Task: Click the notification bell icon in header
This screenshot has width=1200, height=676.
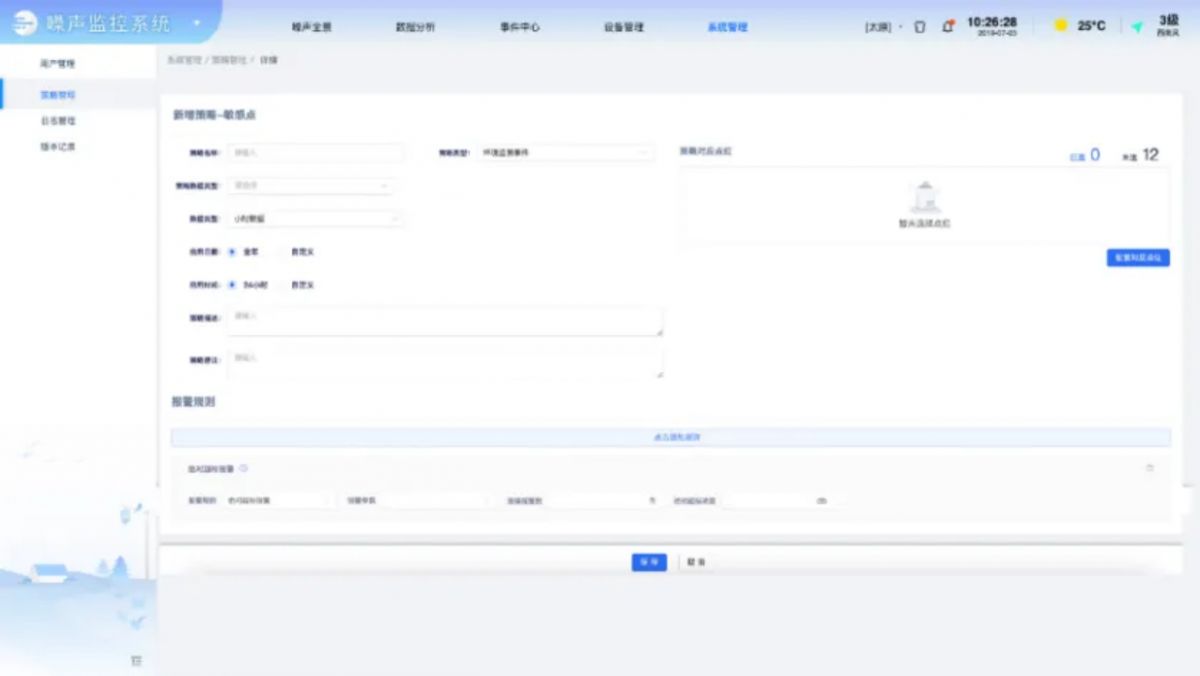Action: coord(947,27)
